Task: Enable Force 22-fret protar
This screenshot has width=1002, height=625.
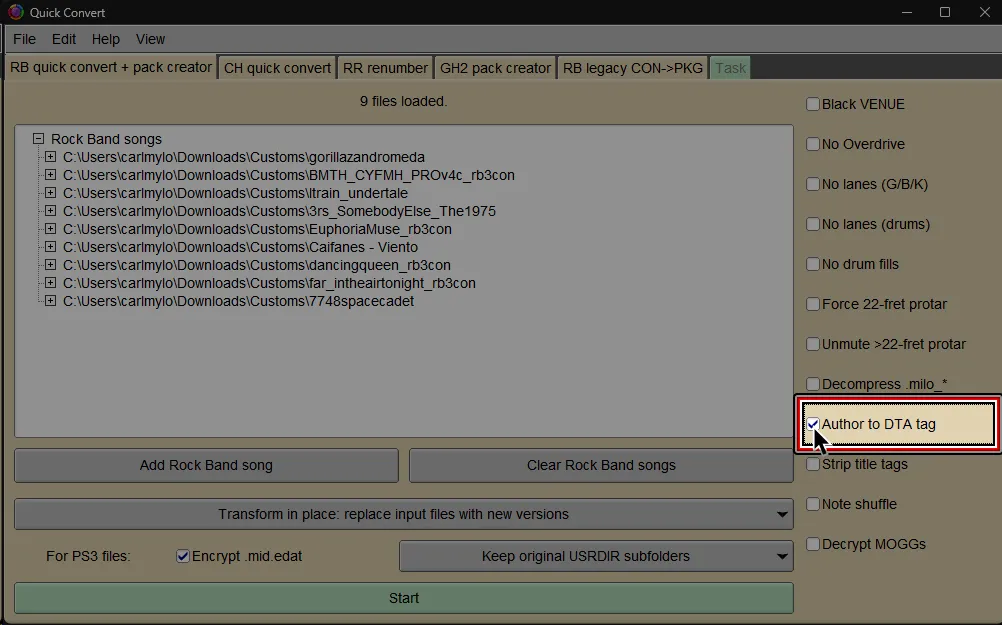Action: click(813, 304)
